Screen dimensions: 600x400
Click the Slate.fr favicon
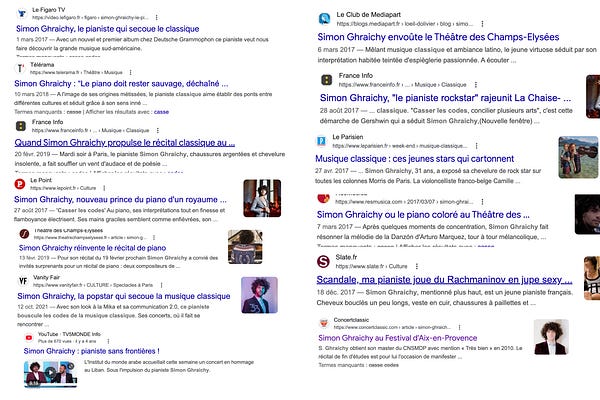pyautogui.click(x=323, y=262)
